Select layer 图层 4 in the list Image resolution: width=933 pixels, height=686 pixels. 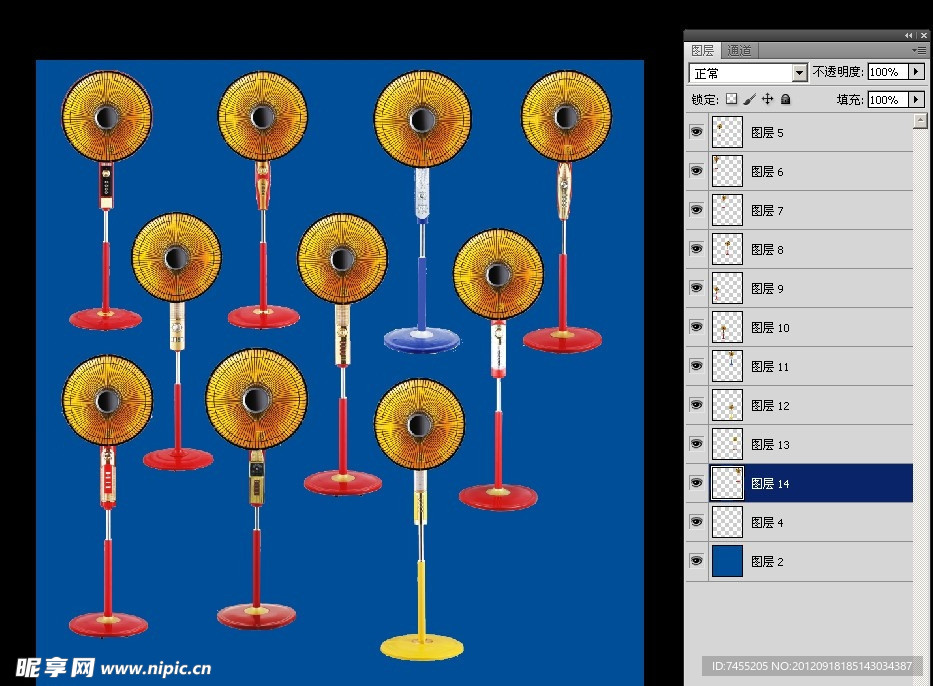coord(766,522)
